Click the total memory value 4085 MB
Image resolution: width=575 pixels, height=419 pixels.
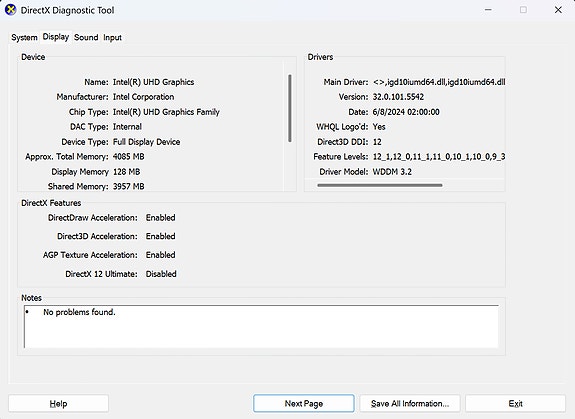click(128, 157)
